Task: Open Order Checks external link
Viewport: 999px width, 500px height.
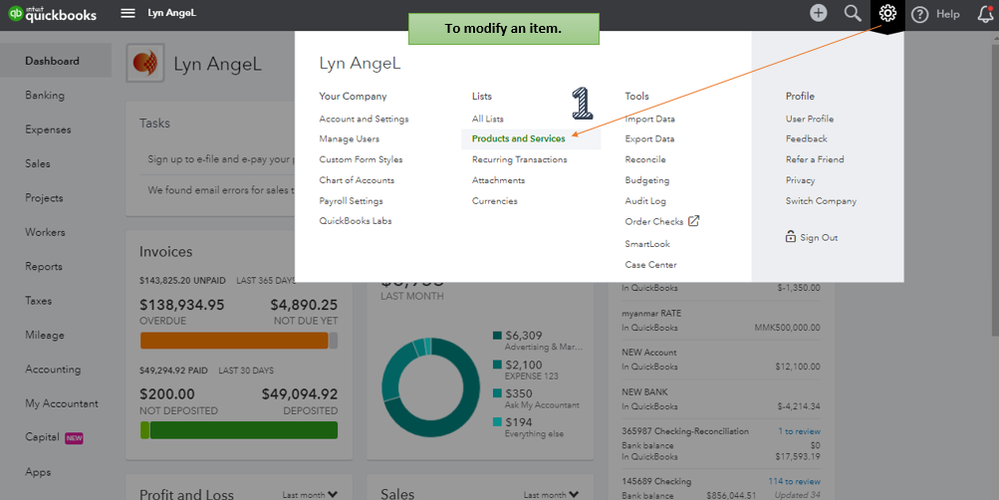Action: click(x=662, y=222)
